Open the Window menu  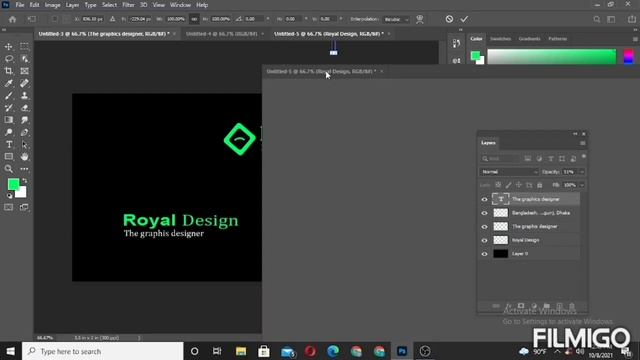(180, 5)
